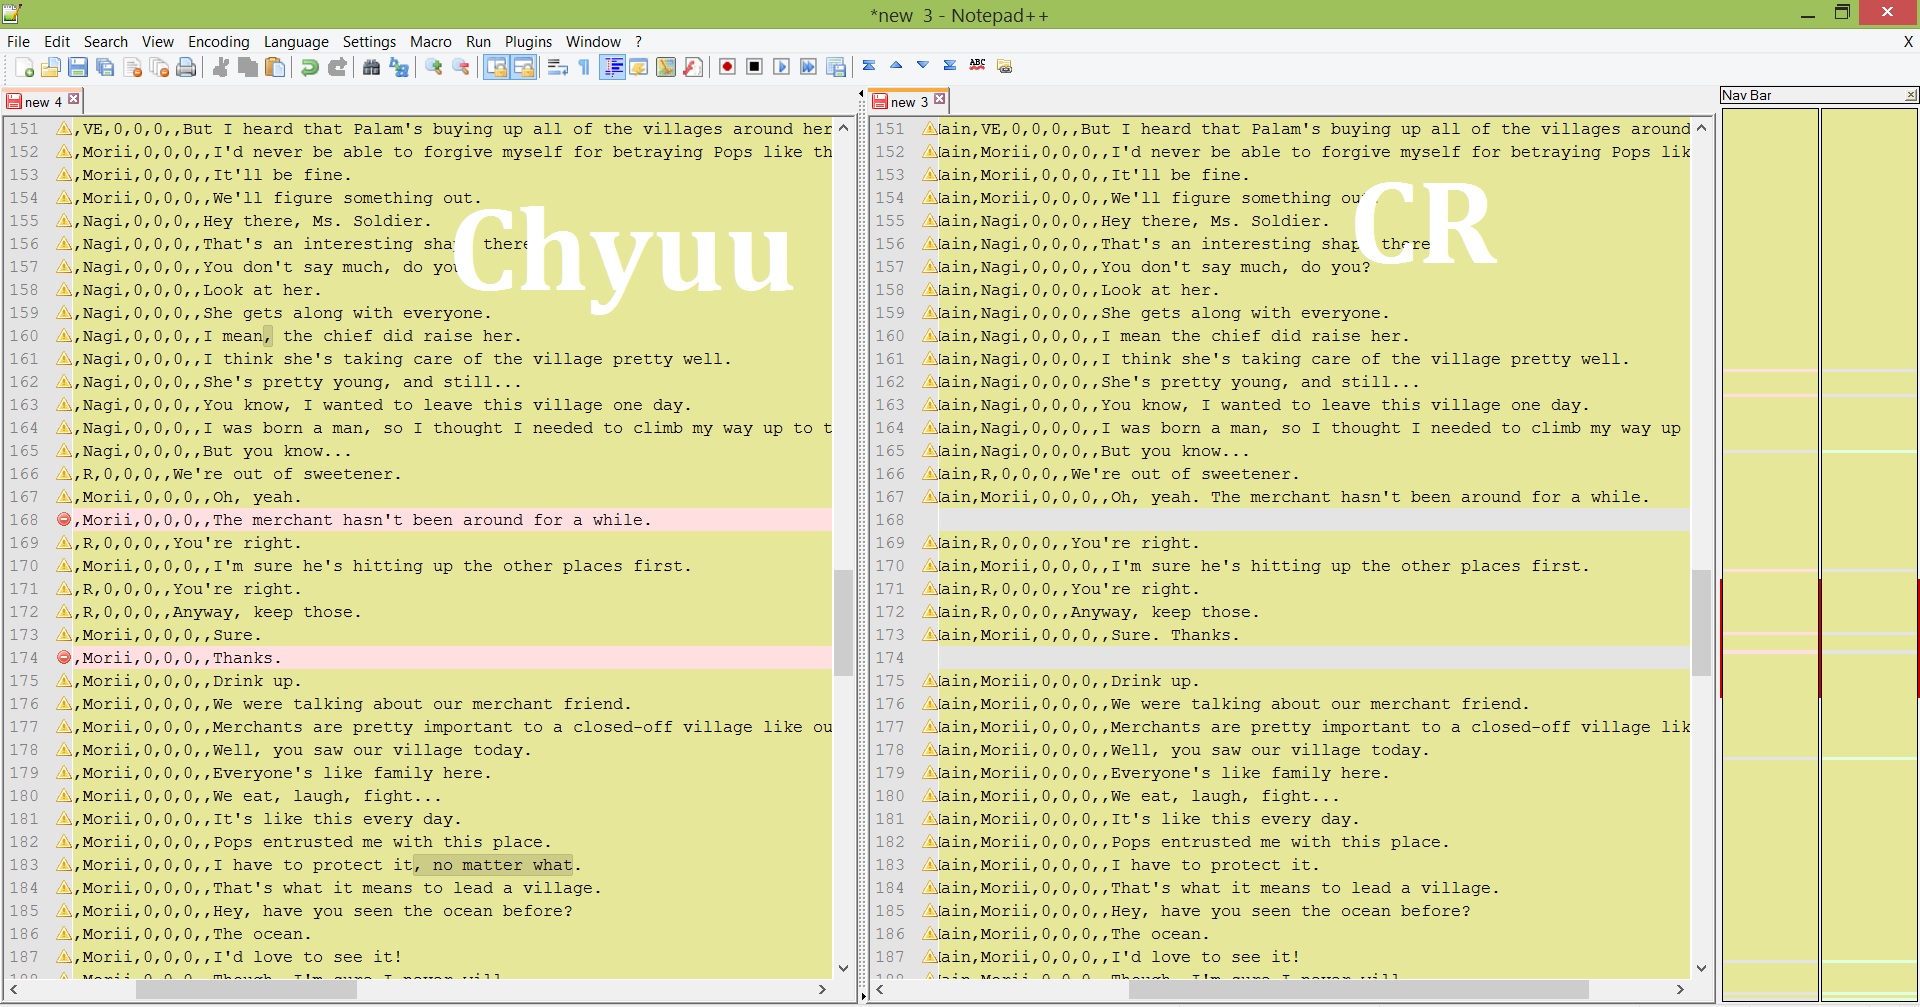Click the left pane scroll up arrow
The width and height of the screenshot is (1920, 1007).
pos(843,128)
